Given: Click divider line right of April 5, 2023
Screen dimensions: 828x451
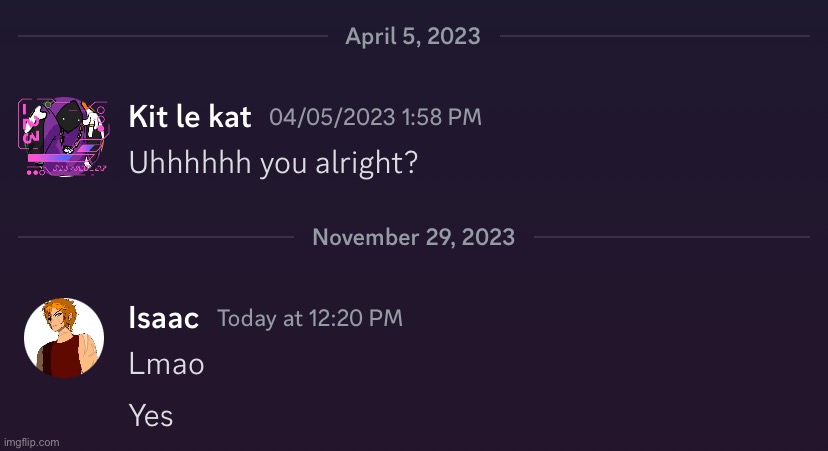Looking at the screenshot, I should click(x=654, y=37).
